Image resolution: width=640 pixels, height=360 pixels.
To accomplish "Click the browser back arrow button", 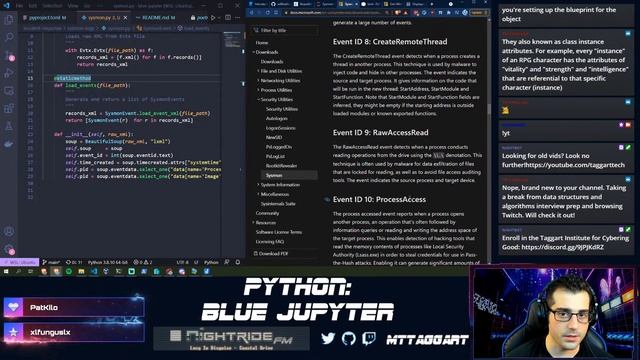I will coord(251,13).
